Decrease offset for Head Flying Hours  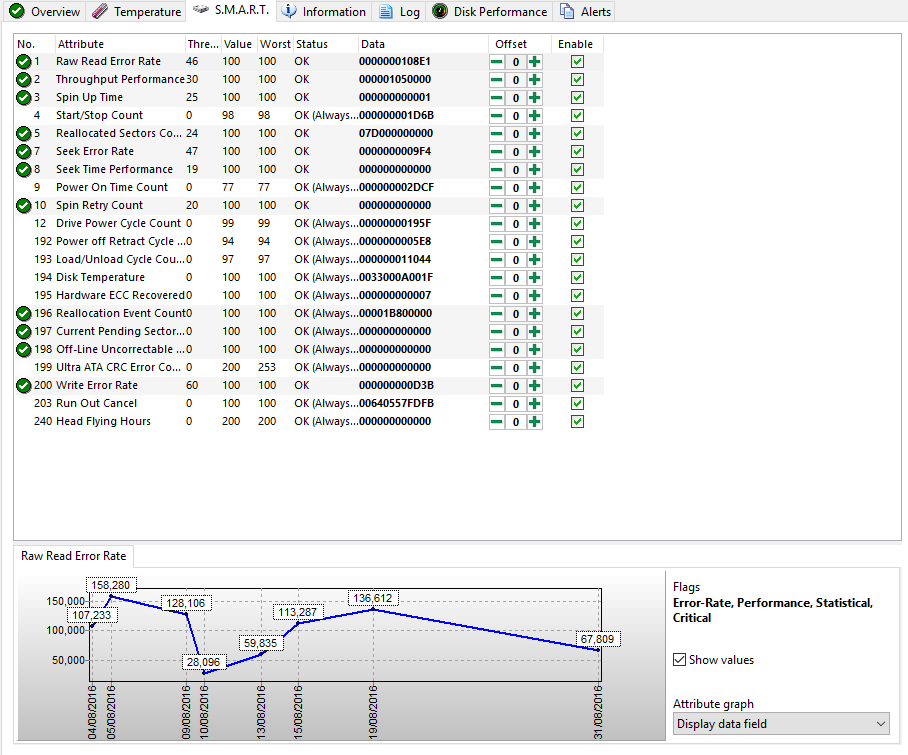497,422
